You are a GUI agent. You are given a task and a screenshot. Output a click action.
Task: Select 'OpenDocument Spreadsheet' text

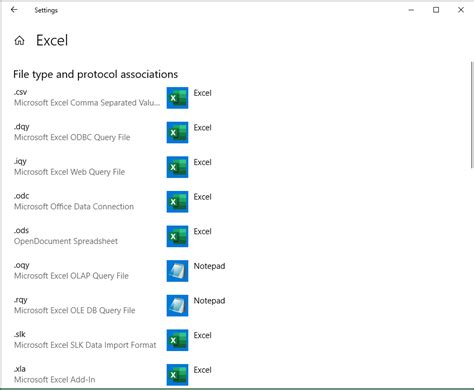click(66, 241)
